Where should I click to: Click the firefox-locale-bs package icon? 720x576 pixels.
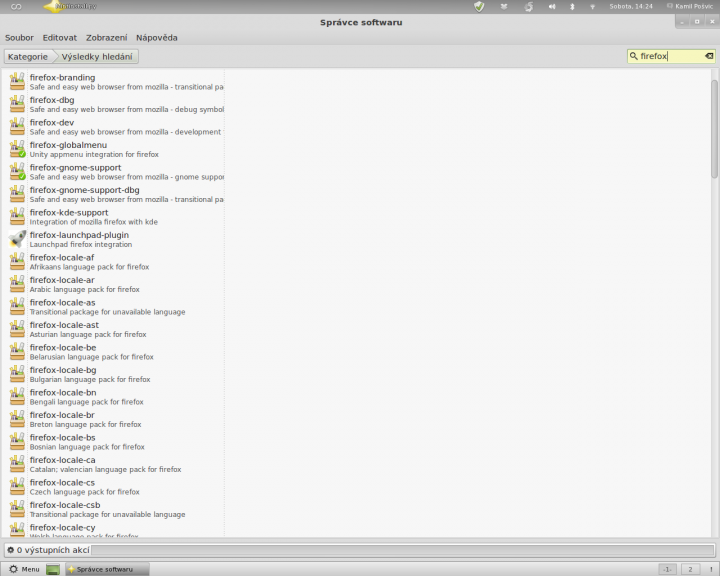[x=17, y=441]
